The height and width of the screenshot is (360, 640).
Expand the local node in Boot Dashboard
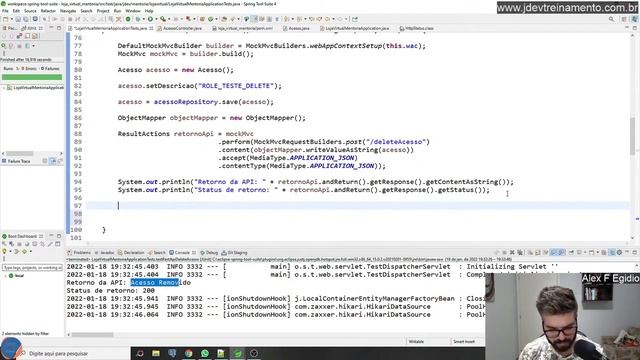5,276
